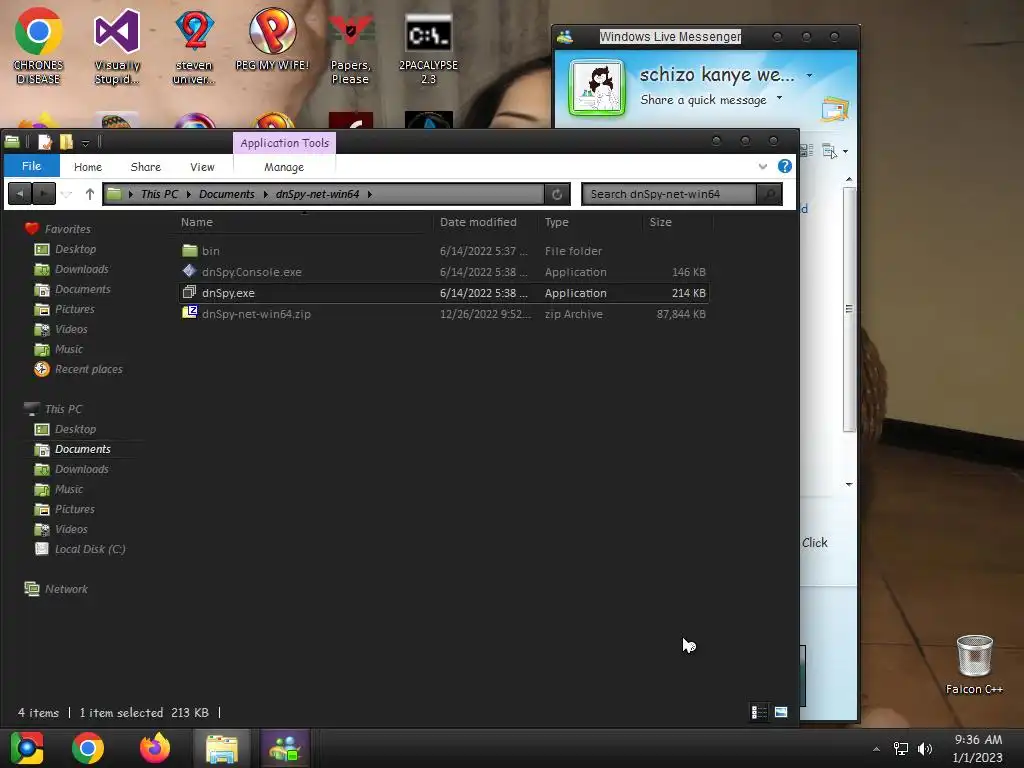1024x768 pixels.
Task: Open the PEG MY WIFE! desktop shortcut
Action: 272,39
